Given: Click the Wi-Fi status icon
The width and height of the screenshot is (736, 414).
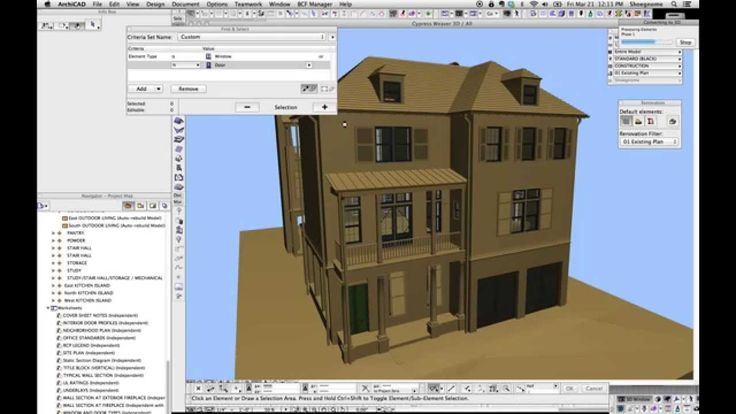Looking at the screenshot, I should pyautogui.click(x=533, y=4).
